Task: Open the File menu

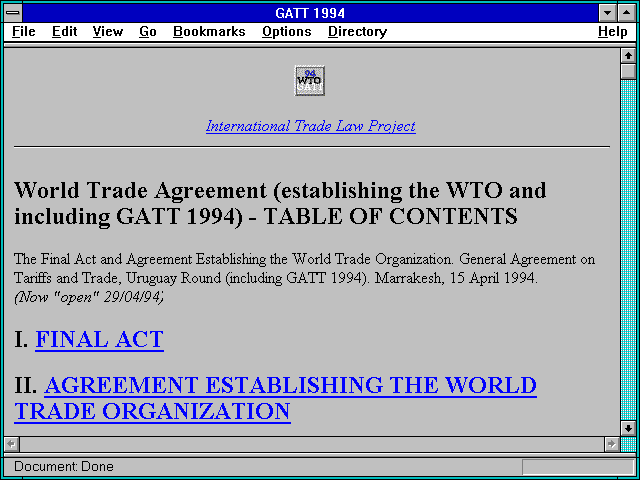Action: pos(24,32)
